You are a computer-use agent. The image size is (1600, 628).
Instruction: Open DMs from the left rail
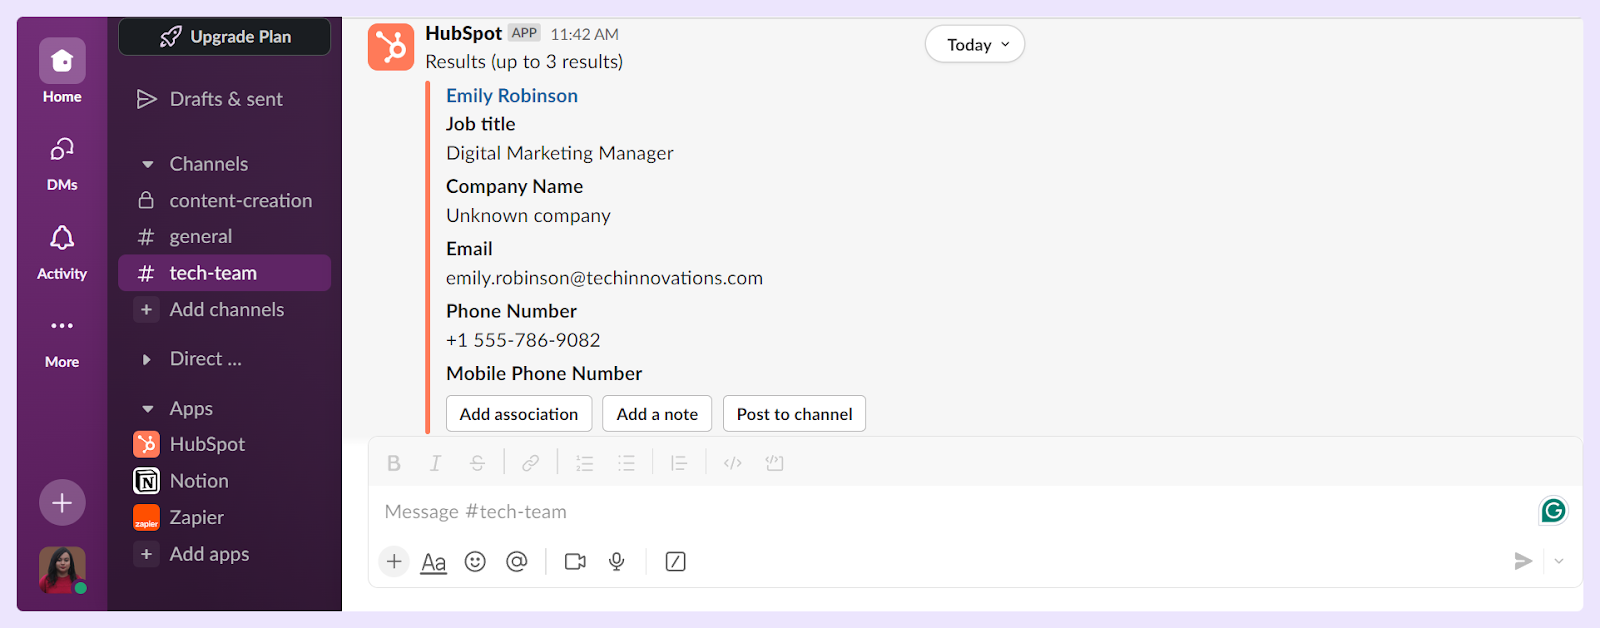[x=62, y=163]
